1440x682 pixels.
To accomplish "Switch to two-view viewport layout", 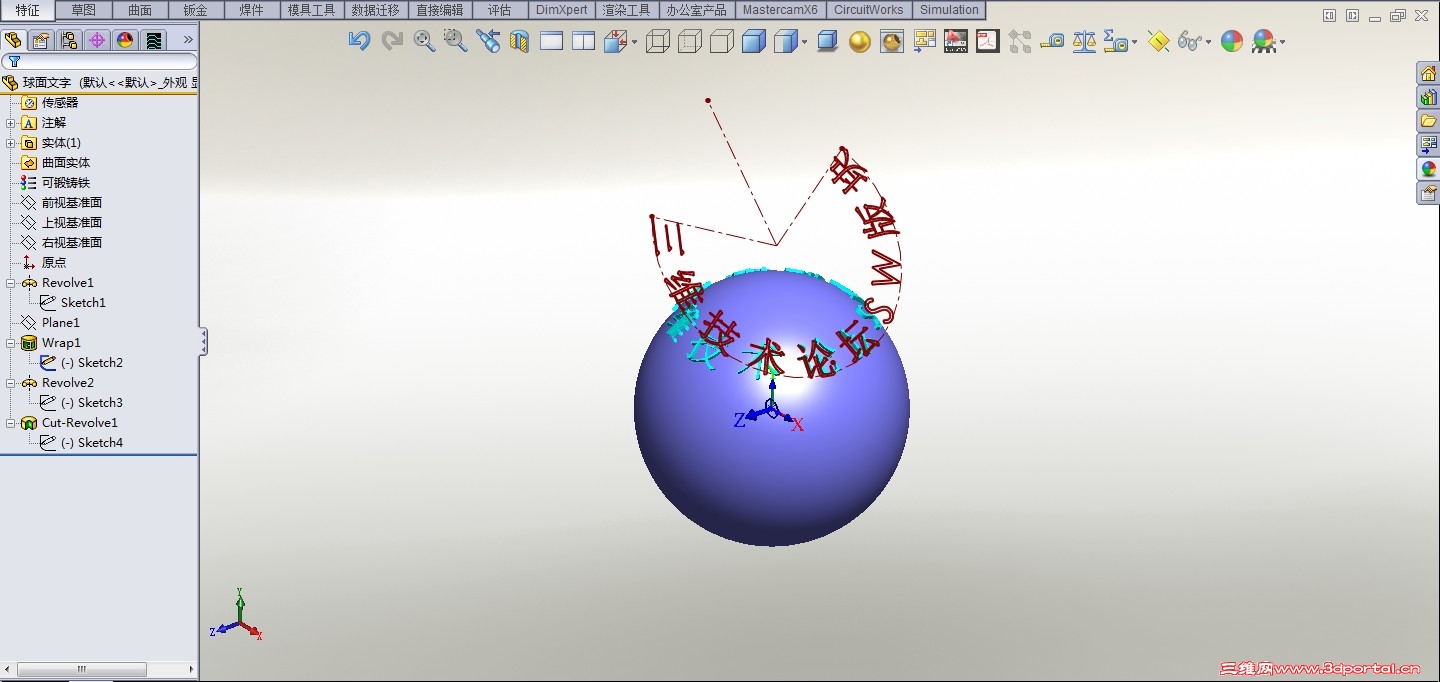I will [x=583, y=41].
